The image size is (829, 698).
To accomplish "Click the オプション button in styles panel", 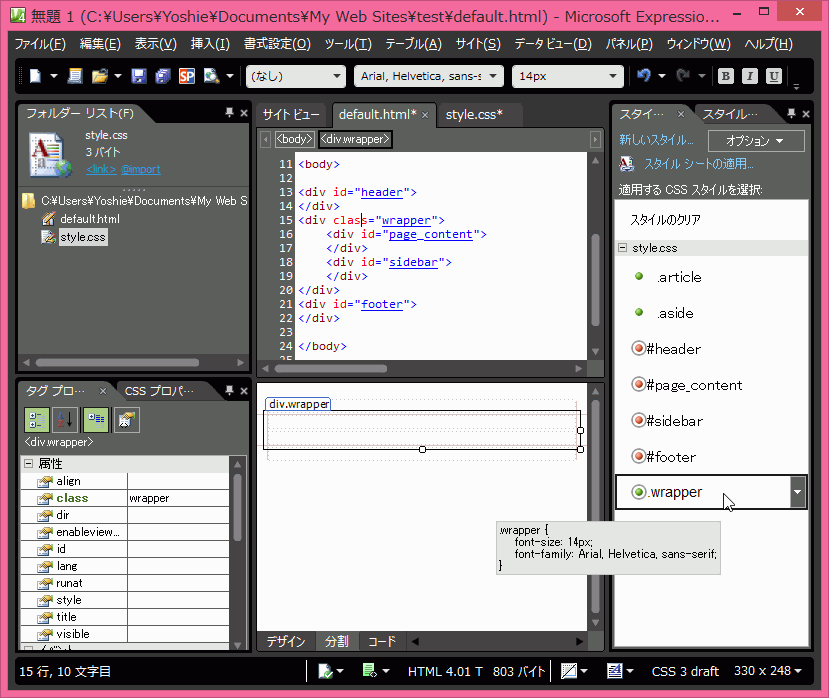I will [755, 141].
